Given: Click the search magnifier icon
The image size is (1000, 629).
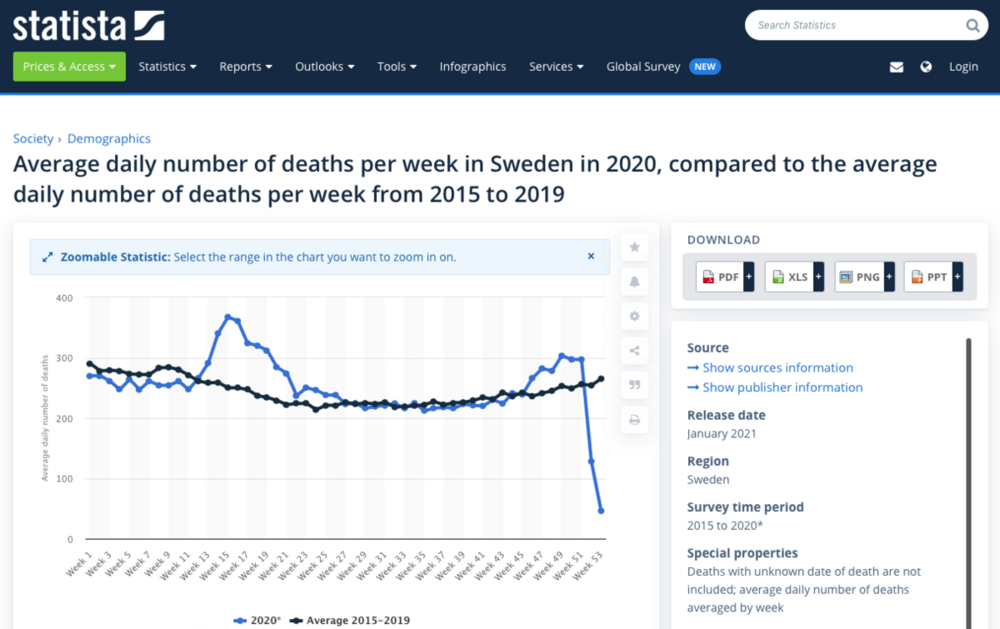Looking at the screenshot, I should pyautogui.click(x=972, y=25).
